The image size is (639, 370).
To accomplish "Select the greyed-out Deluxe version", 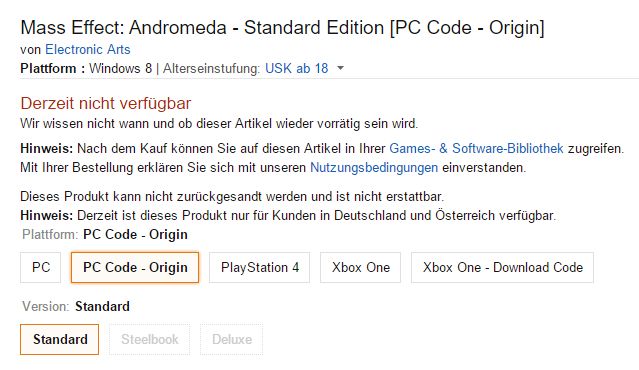I will 231,339.
